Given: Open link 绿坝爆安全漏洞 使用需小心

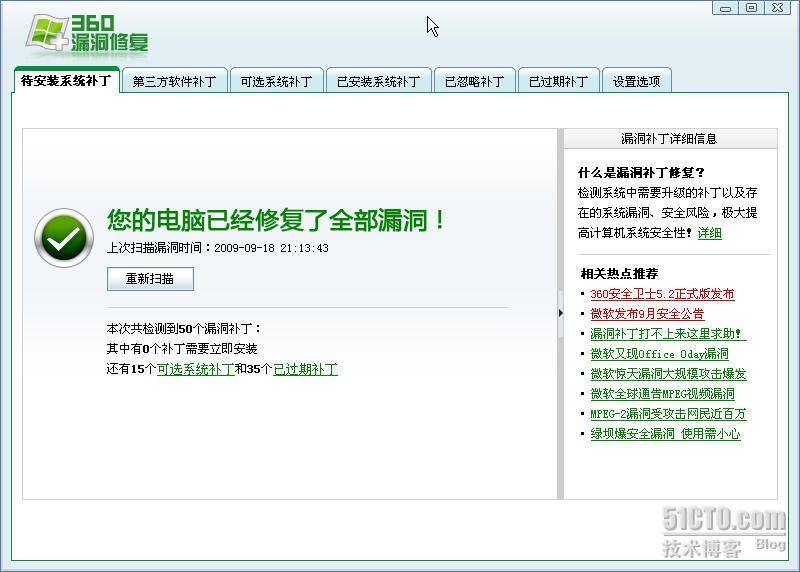Looking at the screenshot, I should point(665,434).
